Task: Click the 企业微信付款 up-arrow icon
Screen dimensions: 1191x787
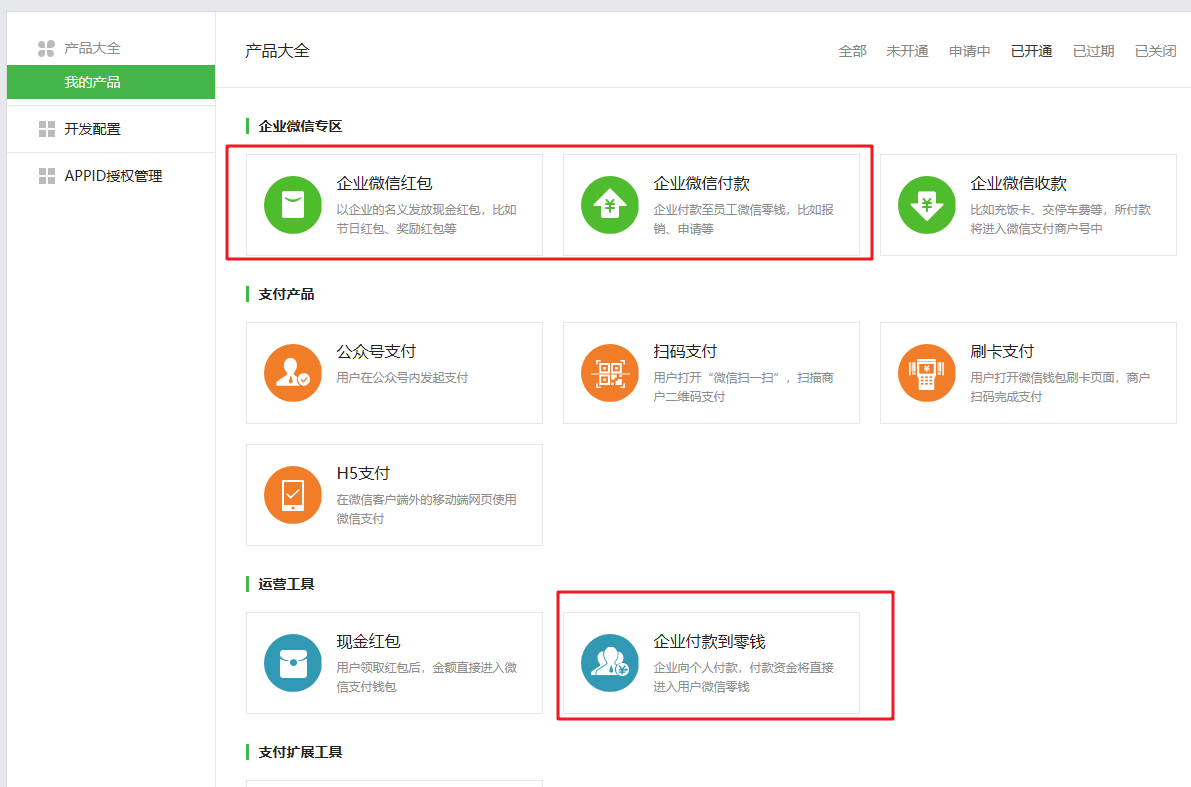Action: click(x=609, y=205)
